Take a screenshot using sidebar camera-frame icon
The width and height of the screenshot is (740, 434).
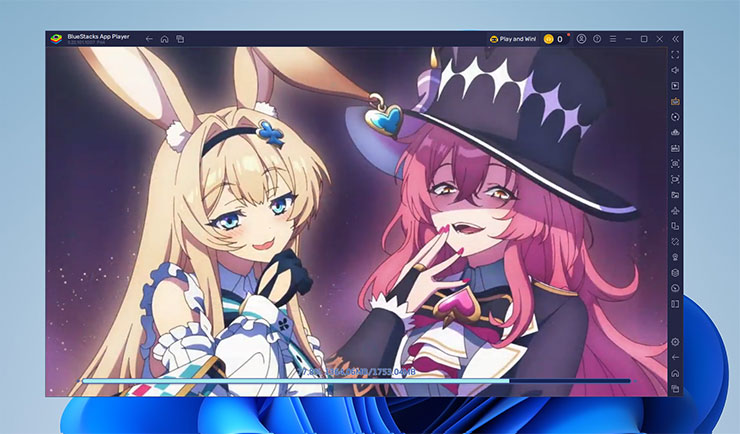tap(675, 164)
